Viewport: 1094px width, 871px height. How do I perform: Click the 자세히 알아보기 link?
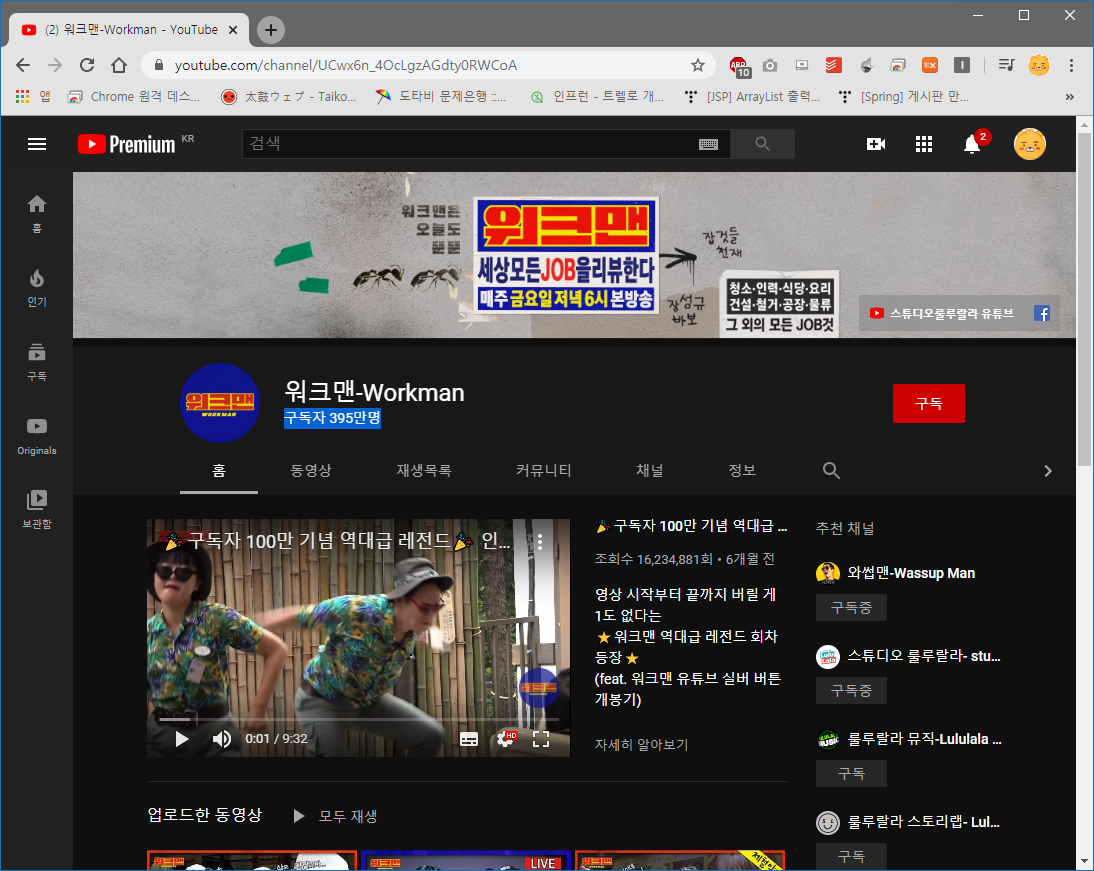pos(641,744)
